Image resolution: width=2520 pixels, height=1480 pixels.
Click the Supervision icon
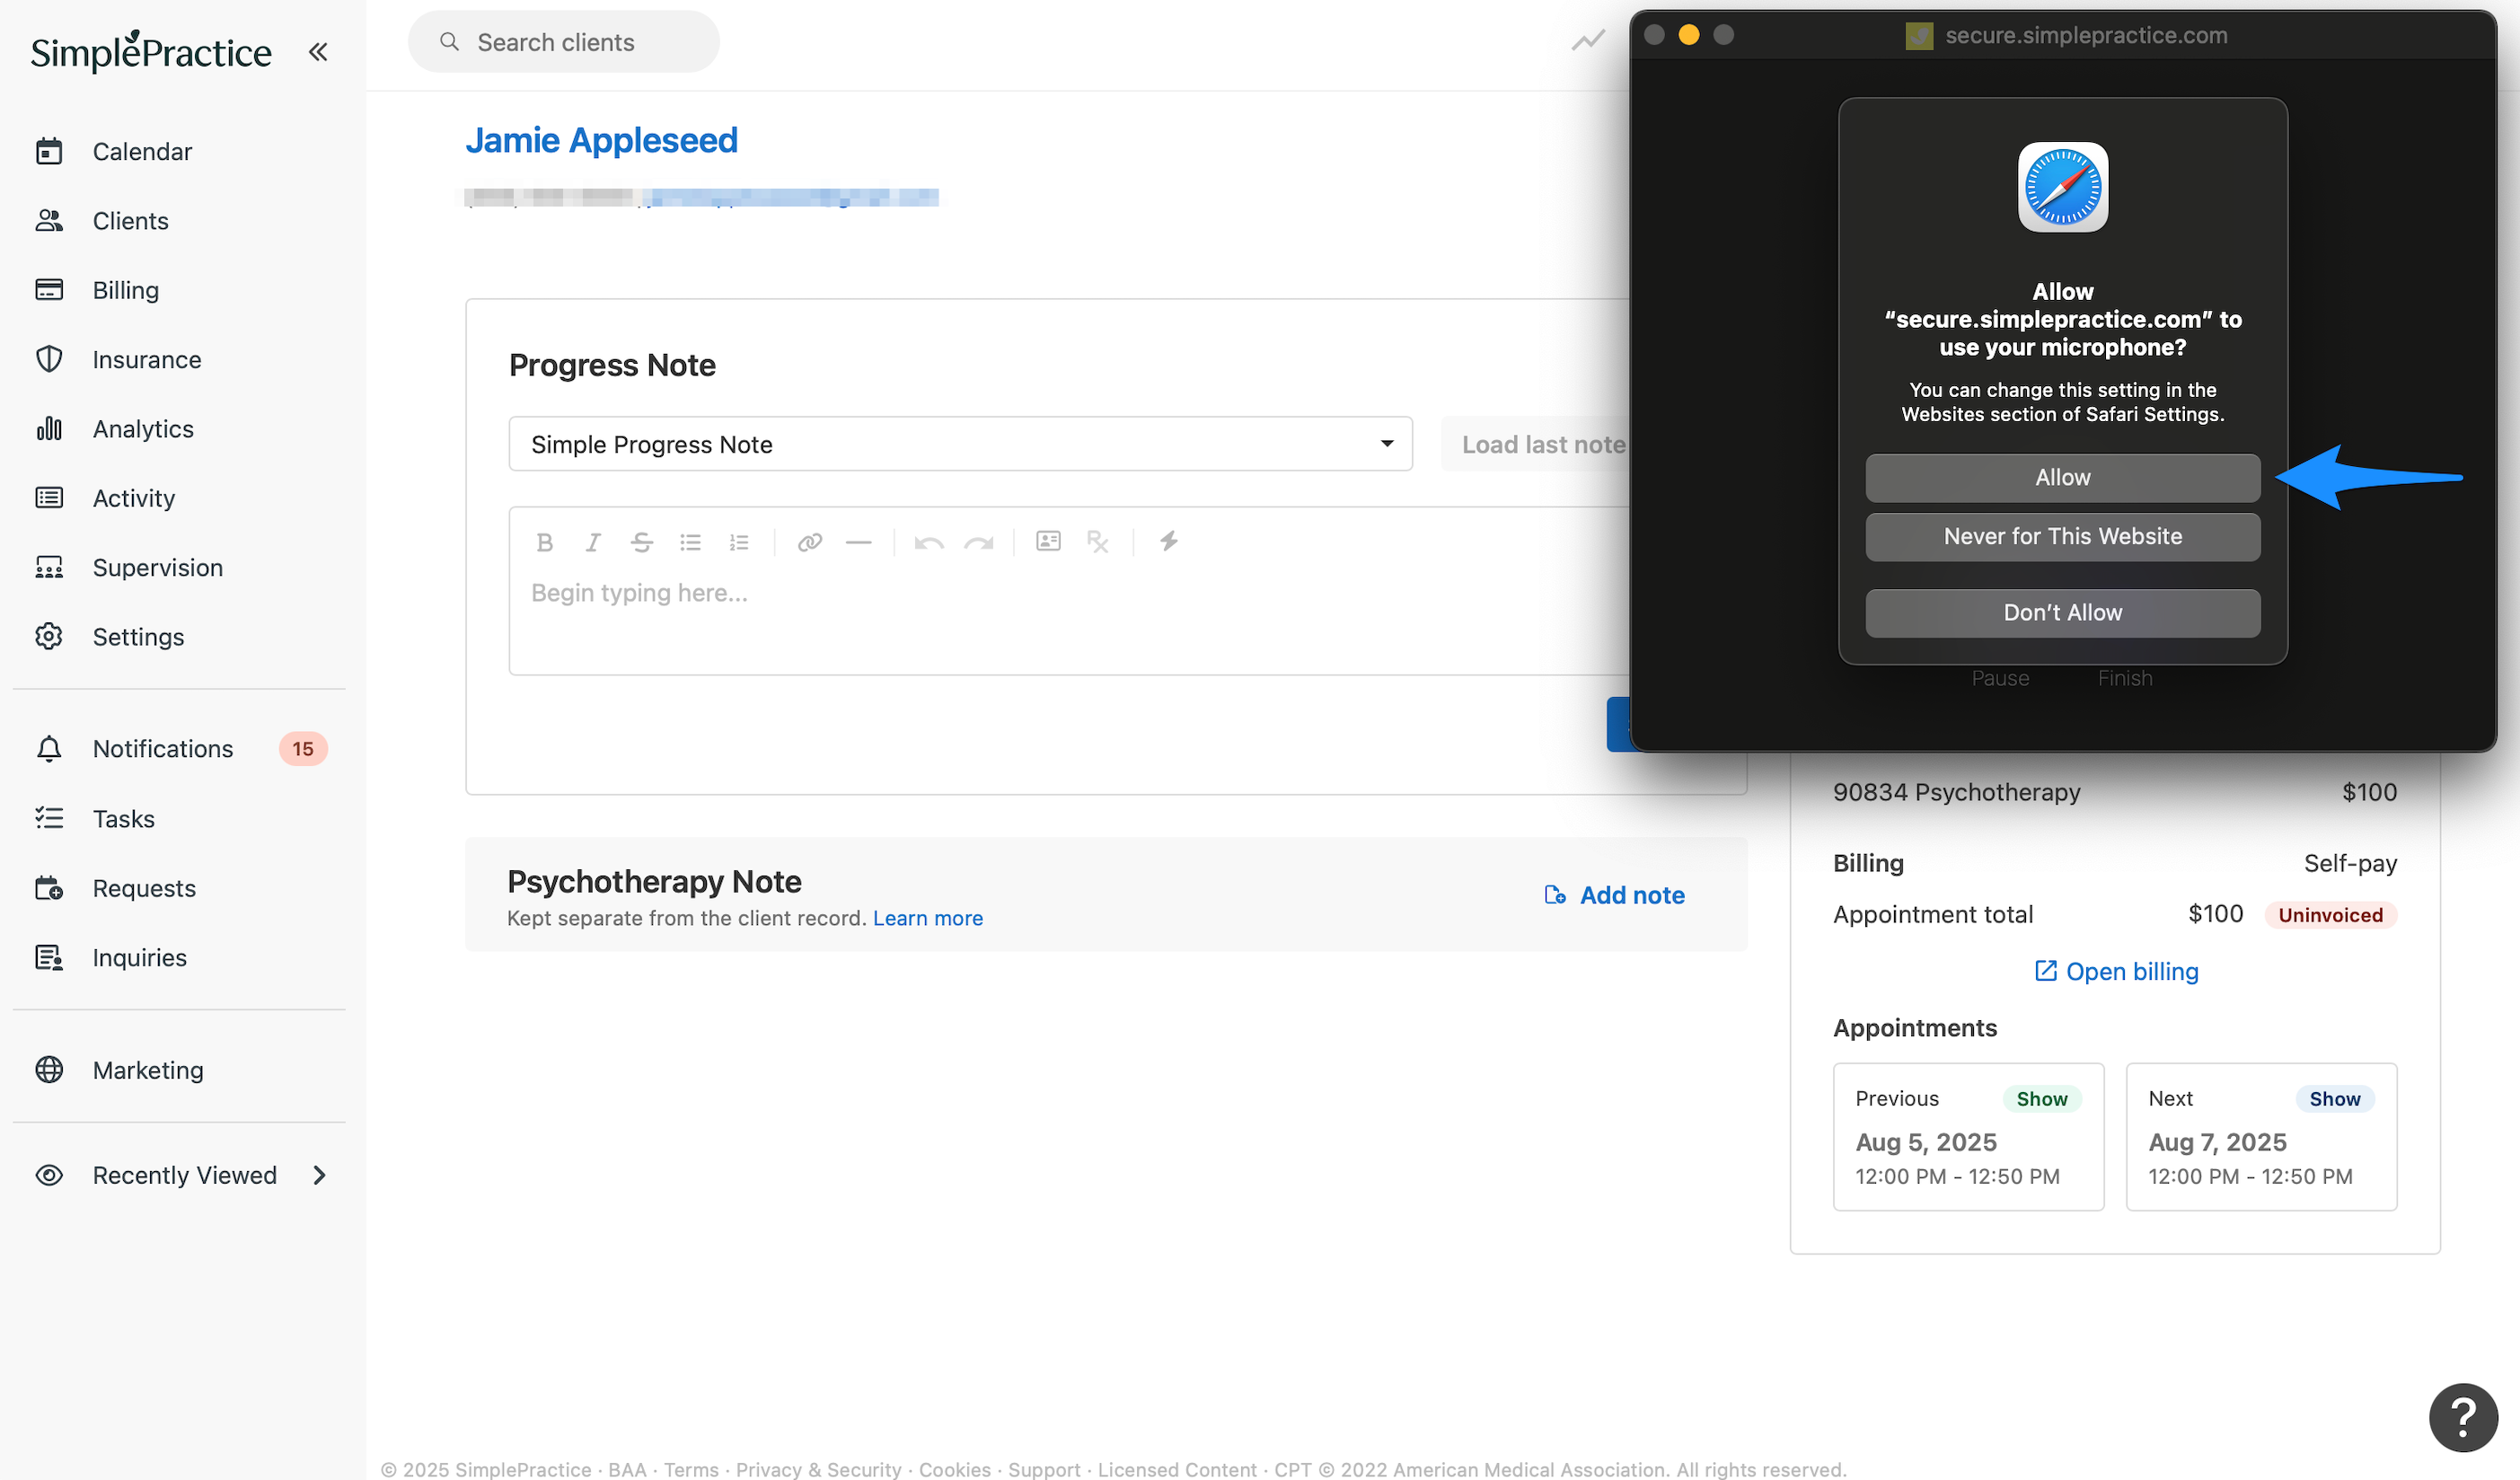click(49, 568)
